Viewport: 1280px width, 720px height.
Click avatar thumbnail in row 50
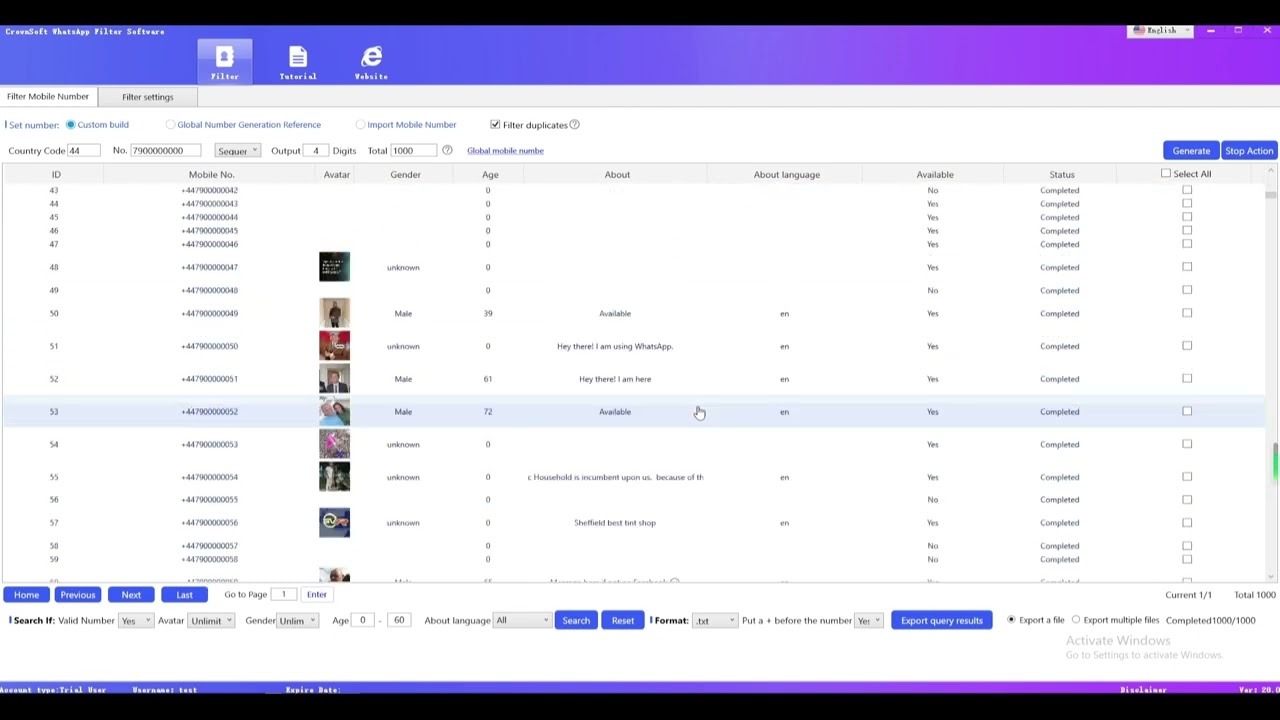tap(334, 313)
